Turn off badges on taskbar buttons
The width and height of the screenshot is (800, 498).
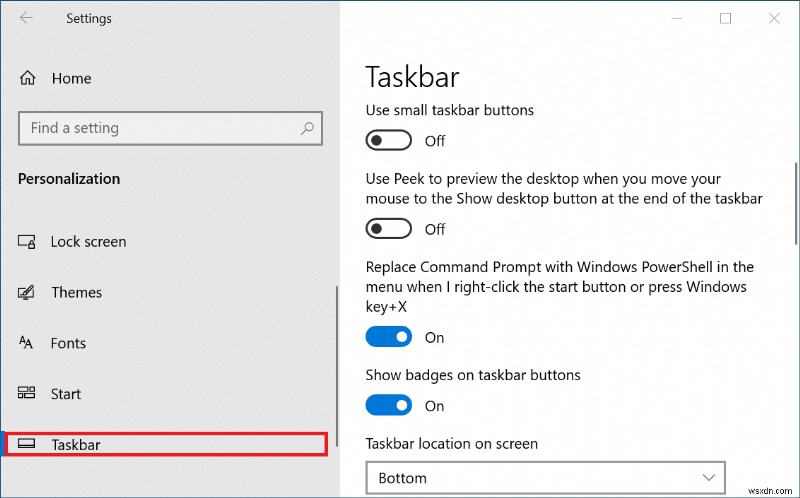click(389, 406)
